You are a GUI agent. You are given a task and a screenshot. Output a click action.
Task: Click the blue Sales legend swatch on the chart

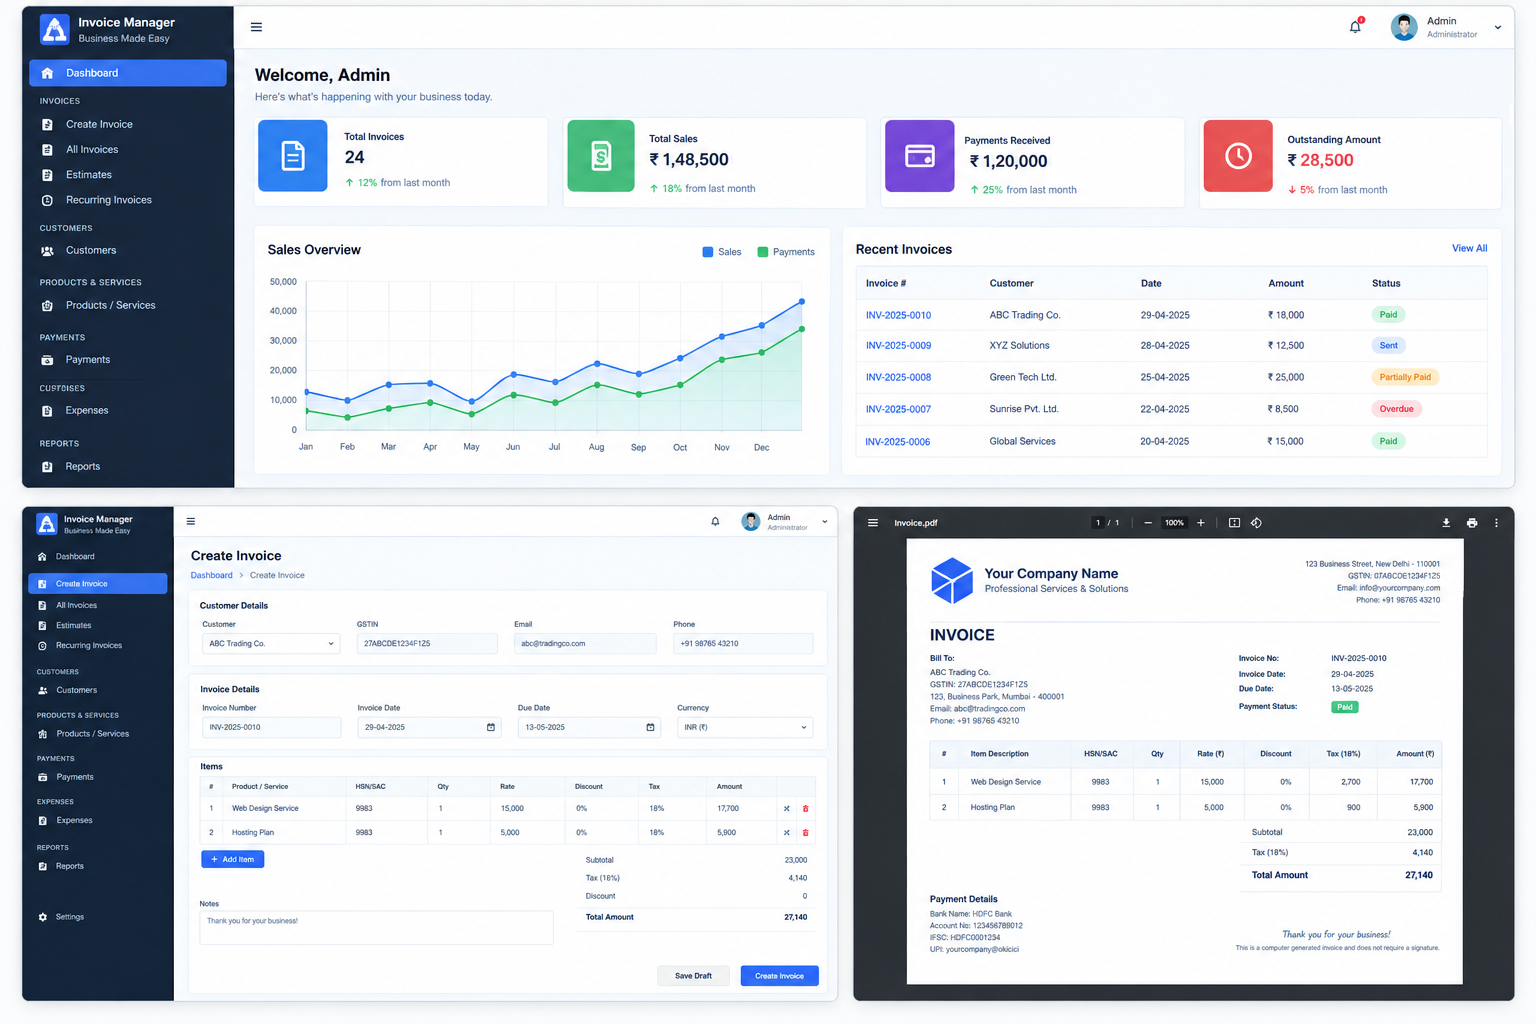708,252
